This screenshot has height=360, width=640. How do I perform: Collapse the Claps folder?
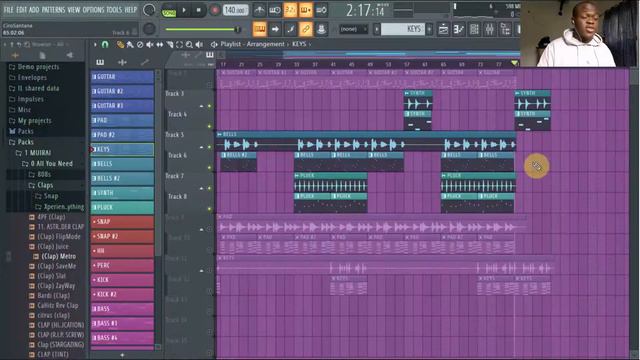point(41,185)
